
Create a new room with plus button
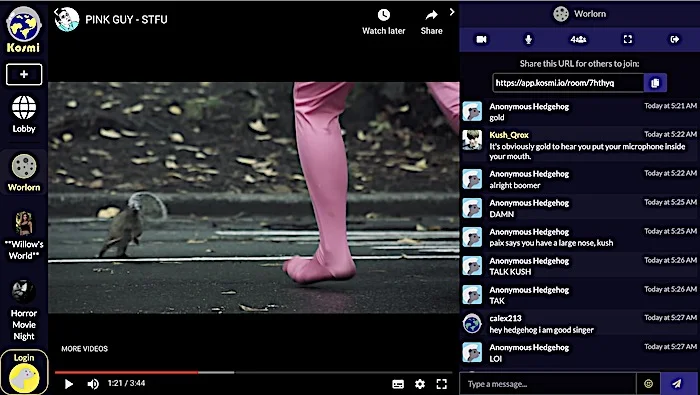24,74
